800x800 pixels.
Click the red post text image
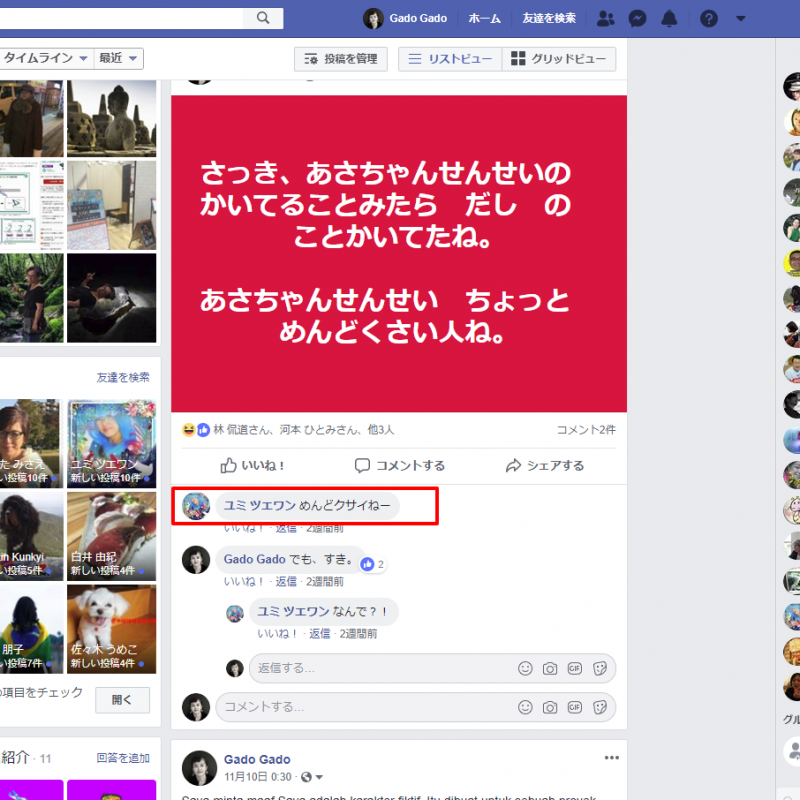399,254
